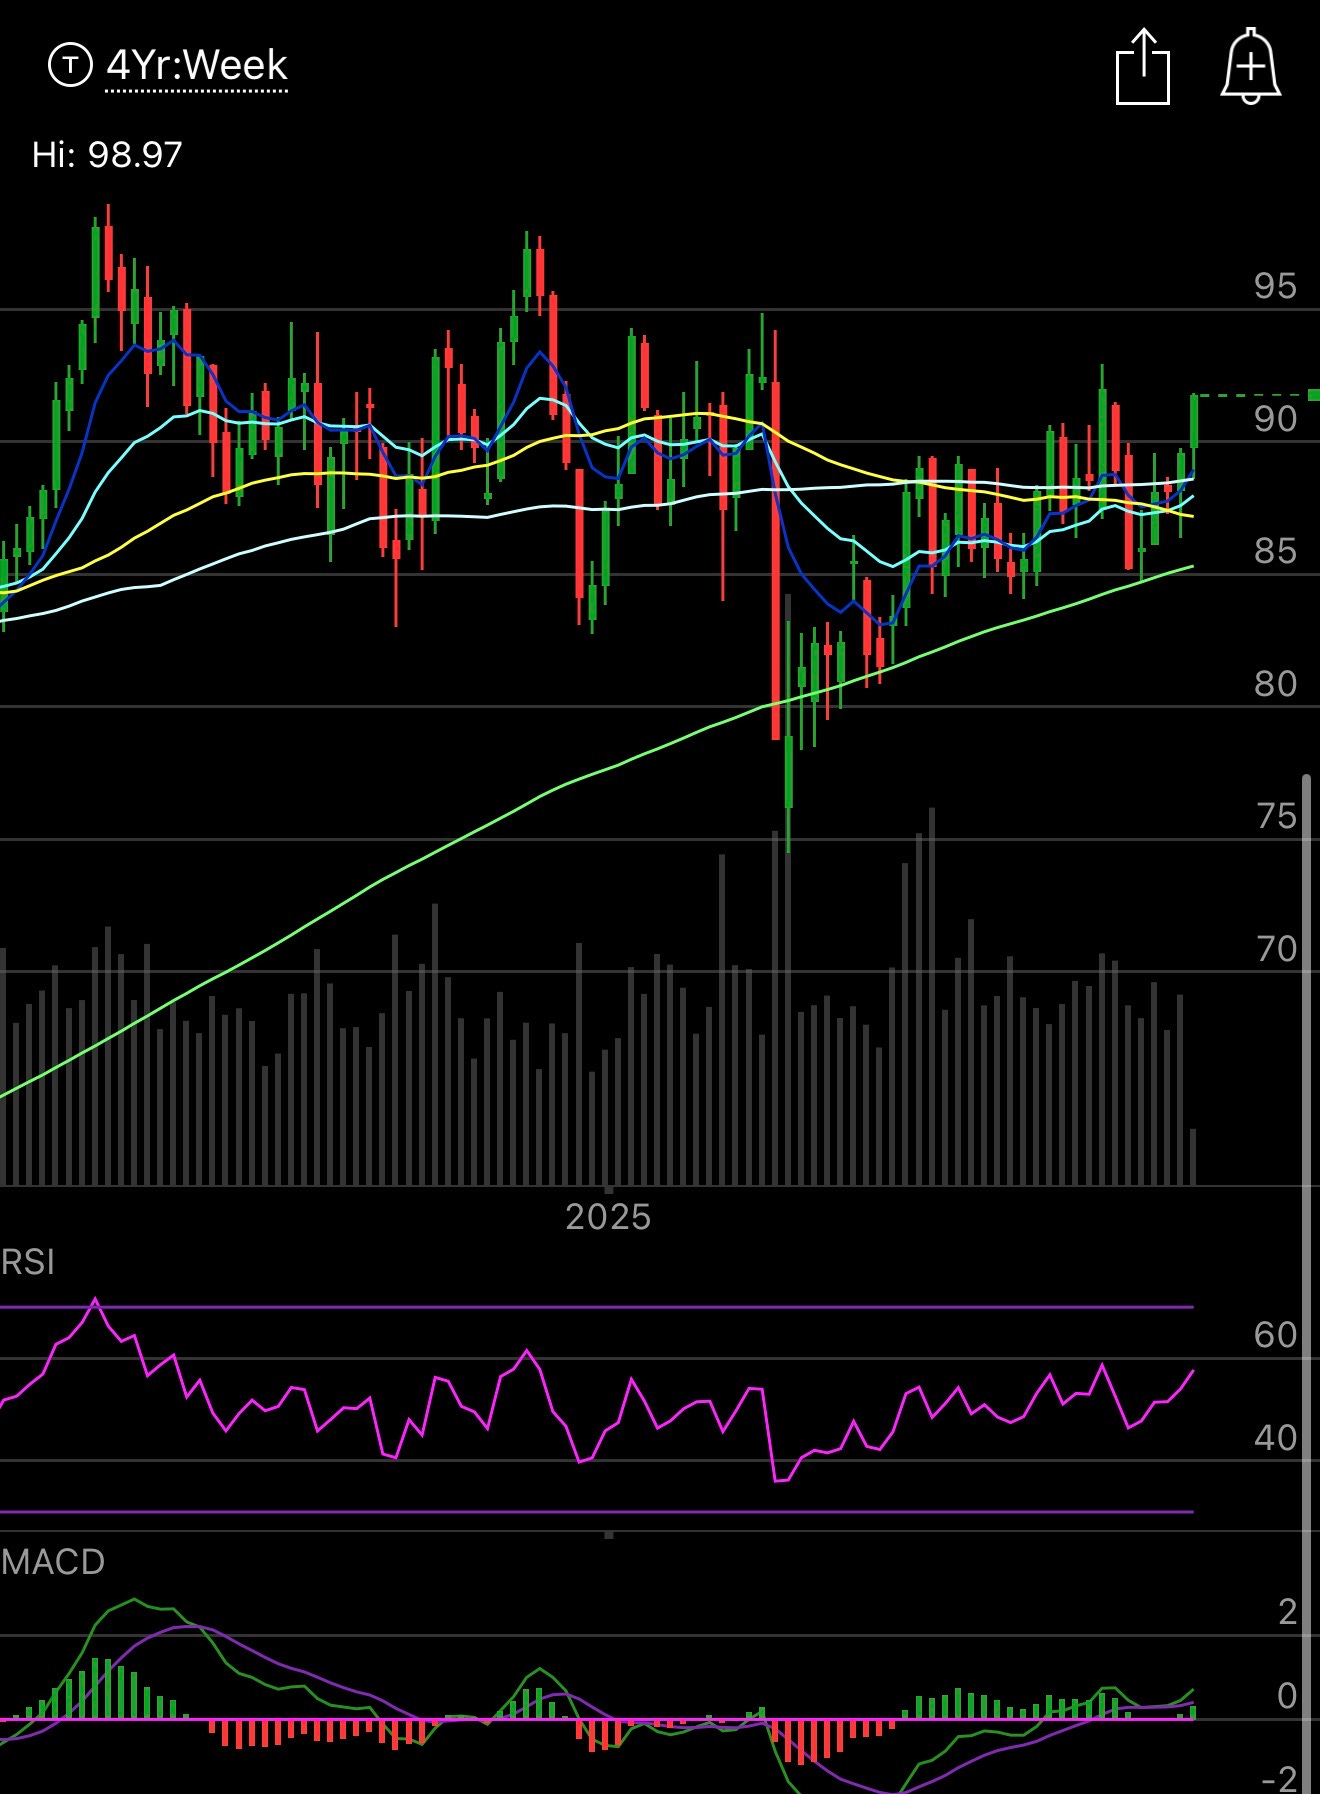Tap the MACD 2 scale label
The width and height of the screenshot is (1320, 1794).
click(1288, 1612)
